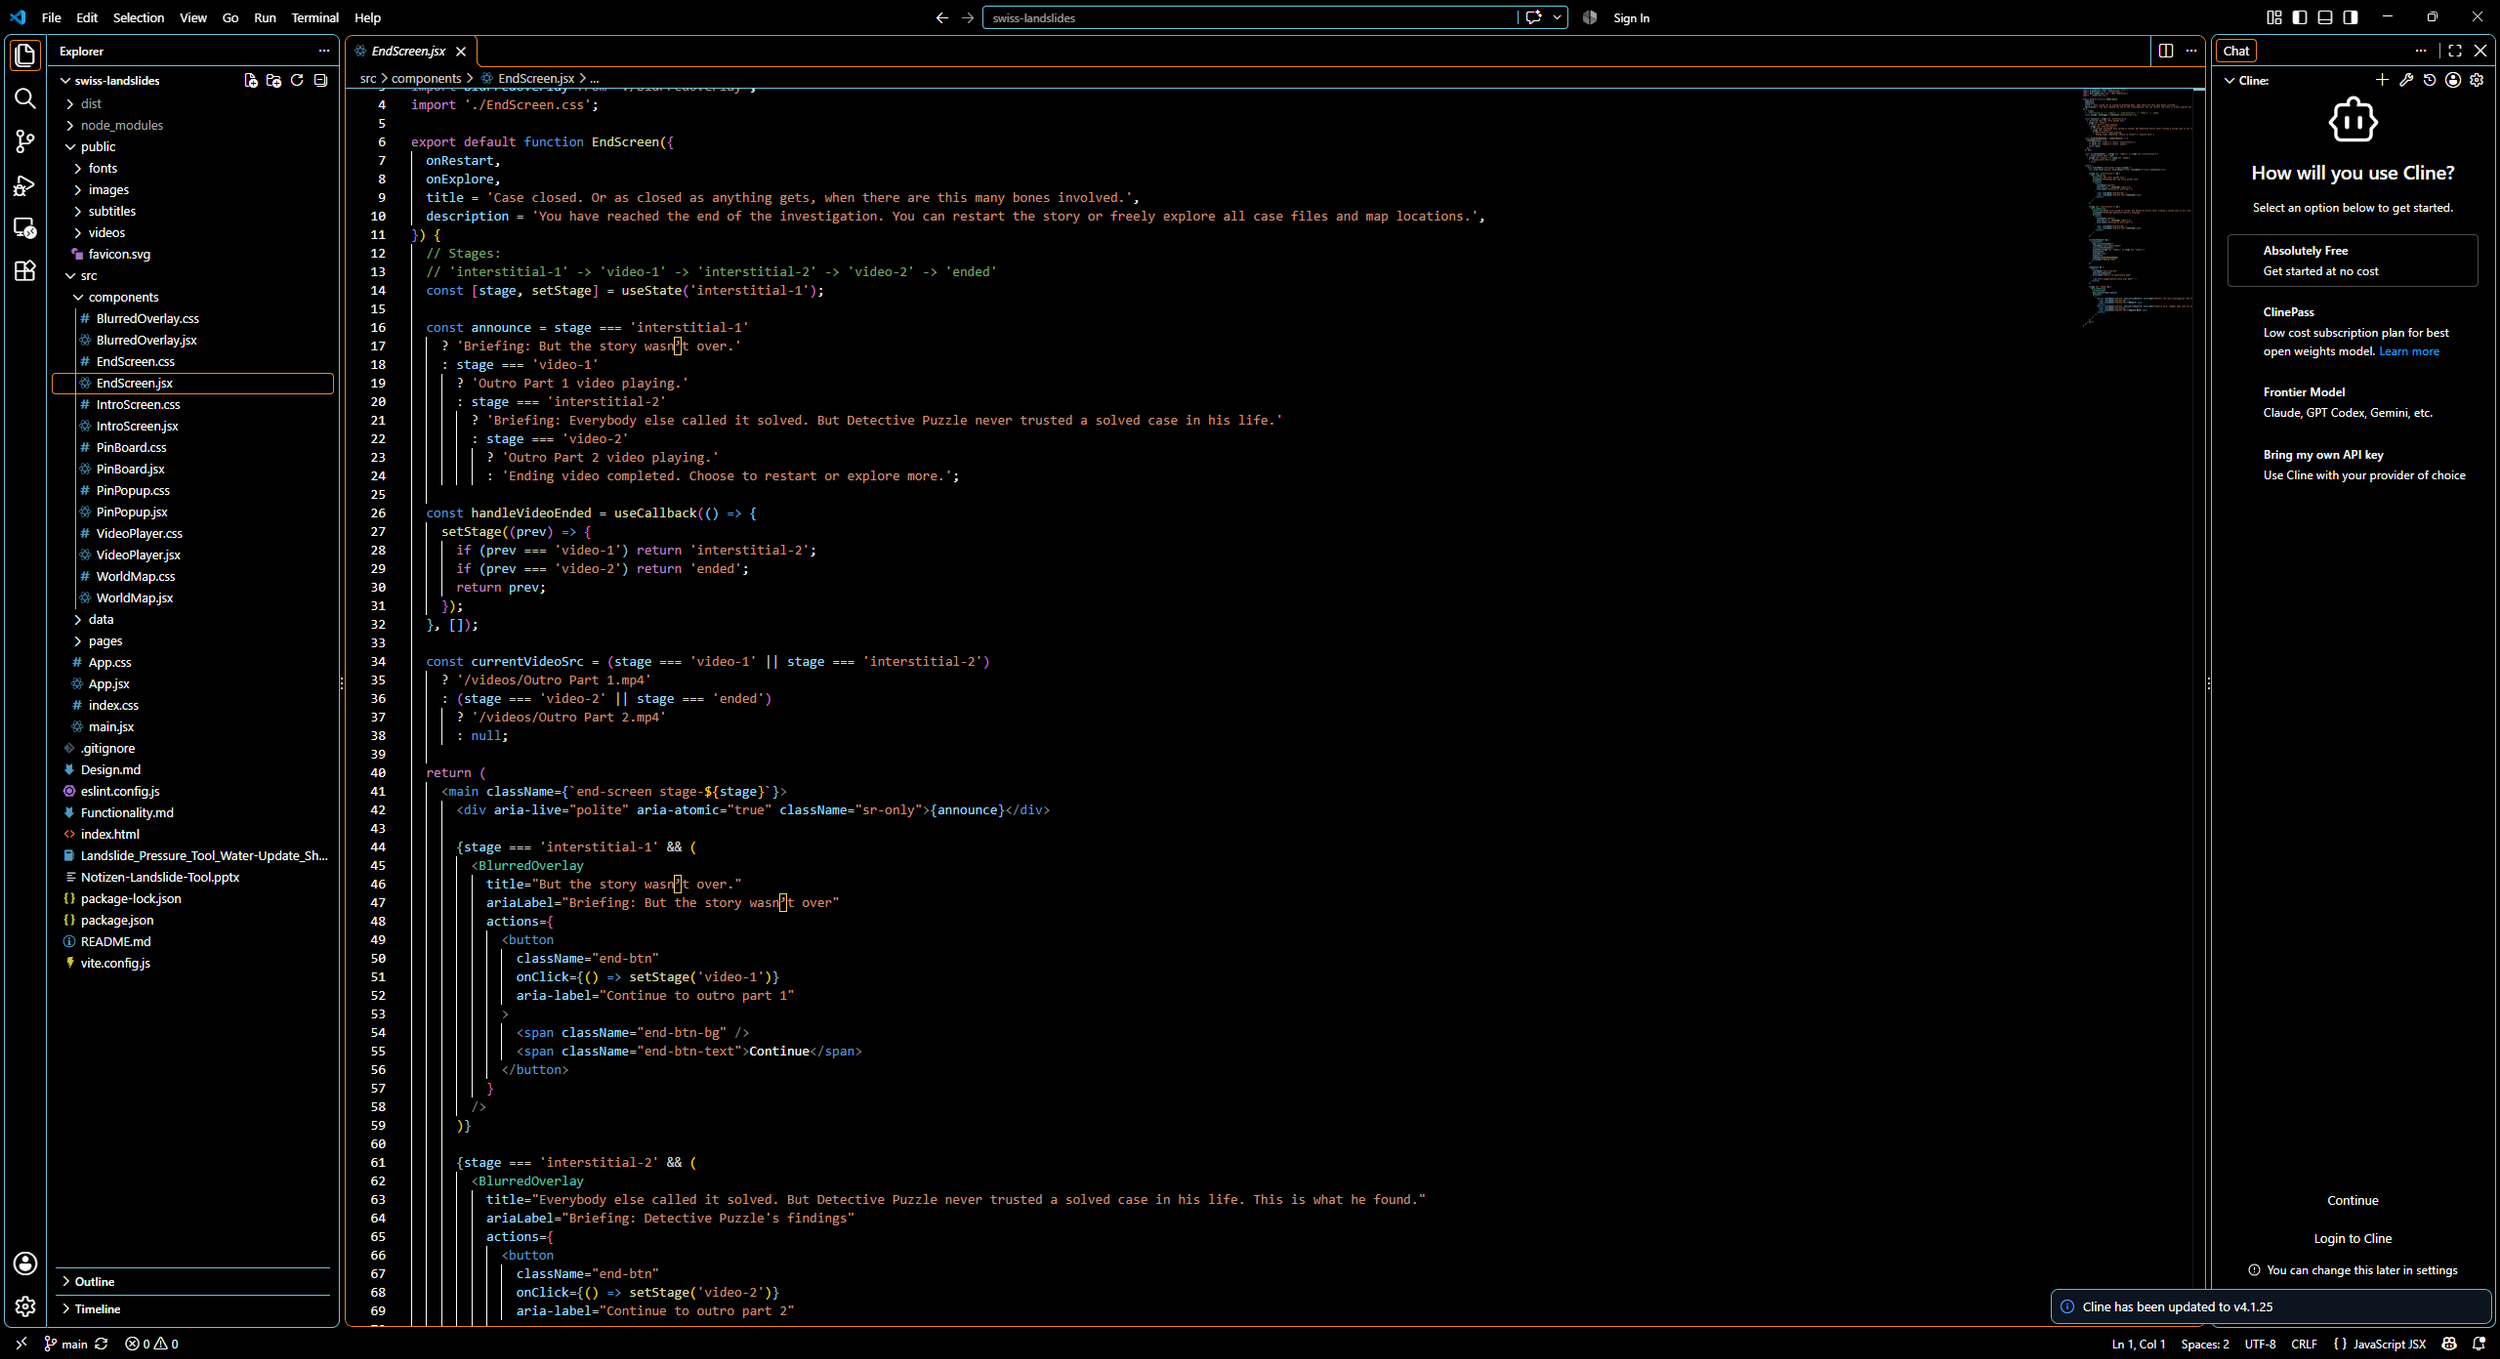Click the swiss-landslides command search box
The image size is (2500, 1359).
coord(1250,17)
